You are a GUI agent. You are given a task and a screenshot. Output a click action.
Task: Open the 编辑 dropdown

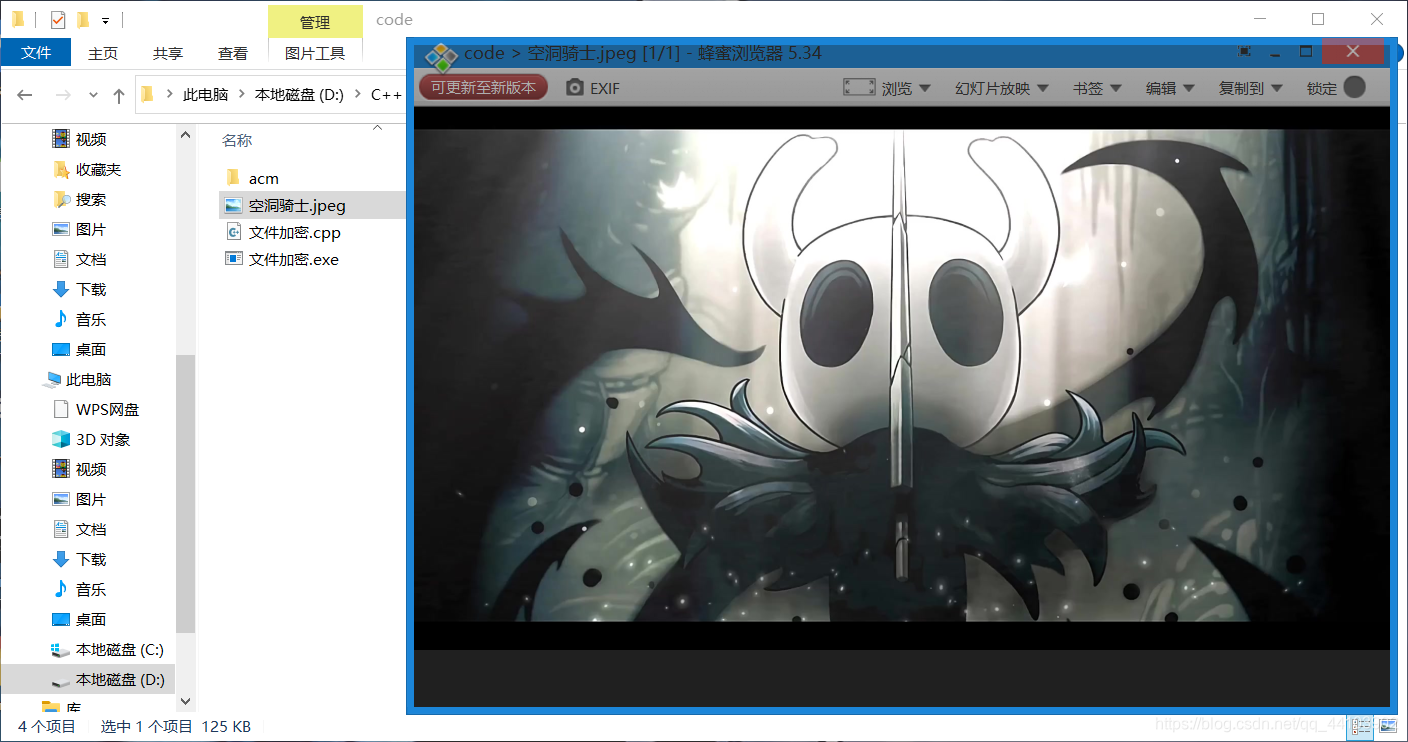click(1170, 88)
